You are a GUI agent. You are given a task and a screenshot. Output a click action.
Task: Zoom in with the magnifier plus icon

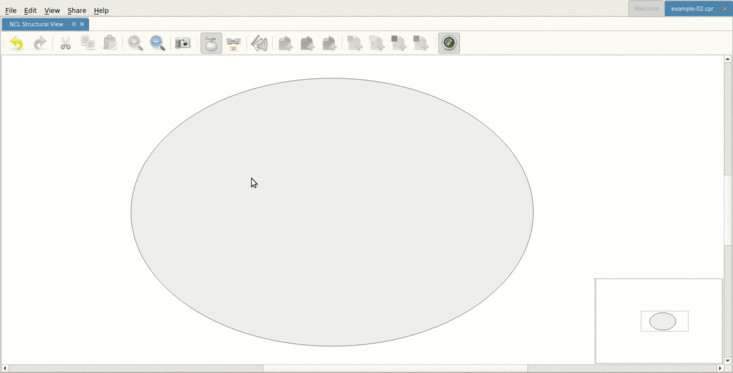(136, 43)
